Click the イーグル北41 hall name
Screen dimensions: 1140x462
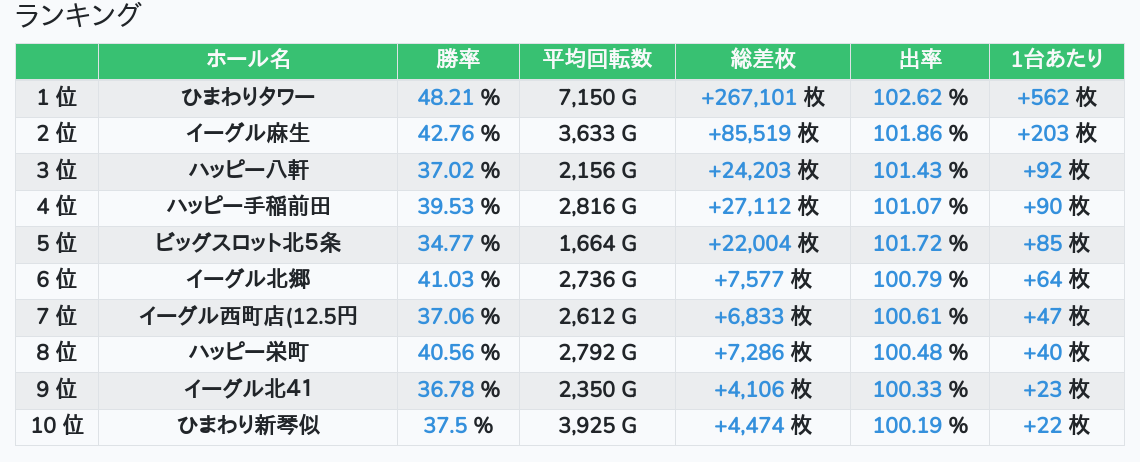coord(248,389)
